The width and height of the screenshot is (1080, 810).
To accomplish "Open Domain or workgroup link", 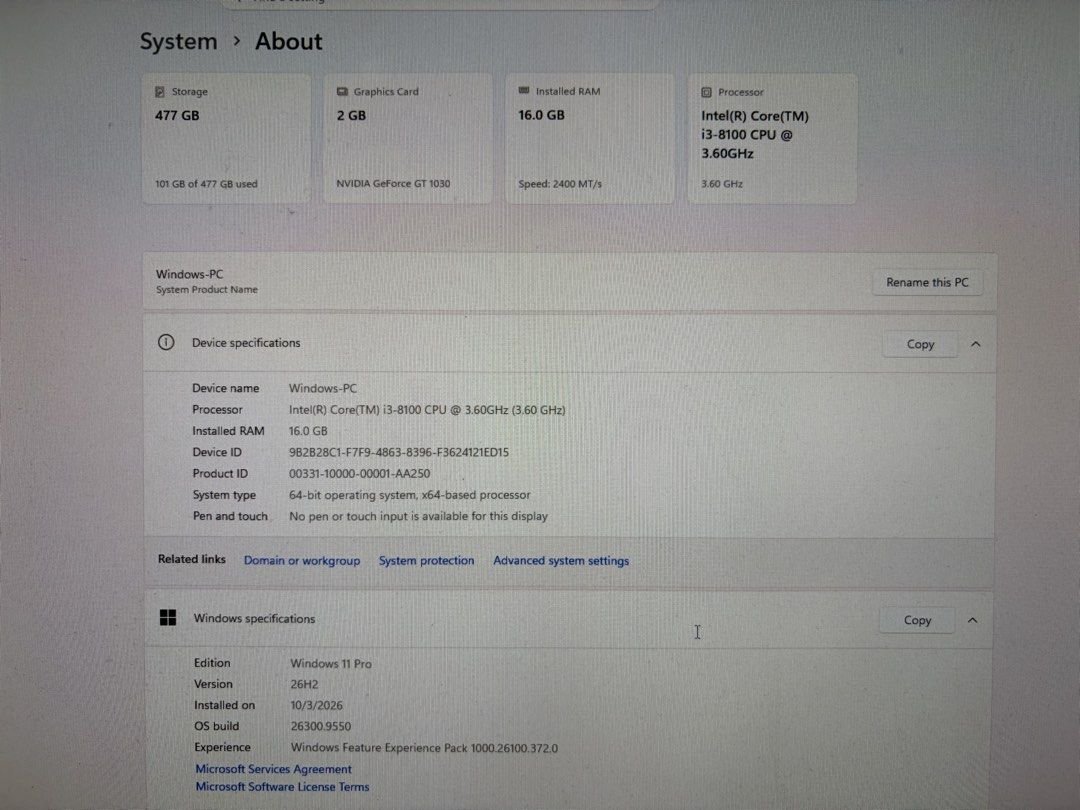I will coord(302,561).
